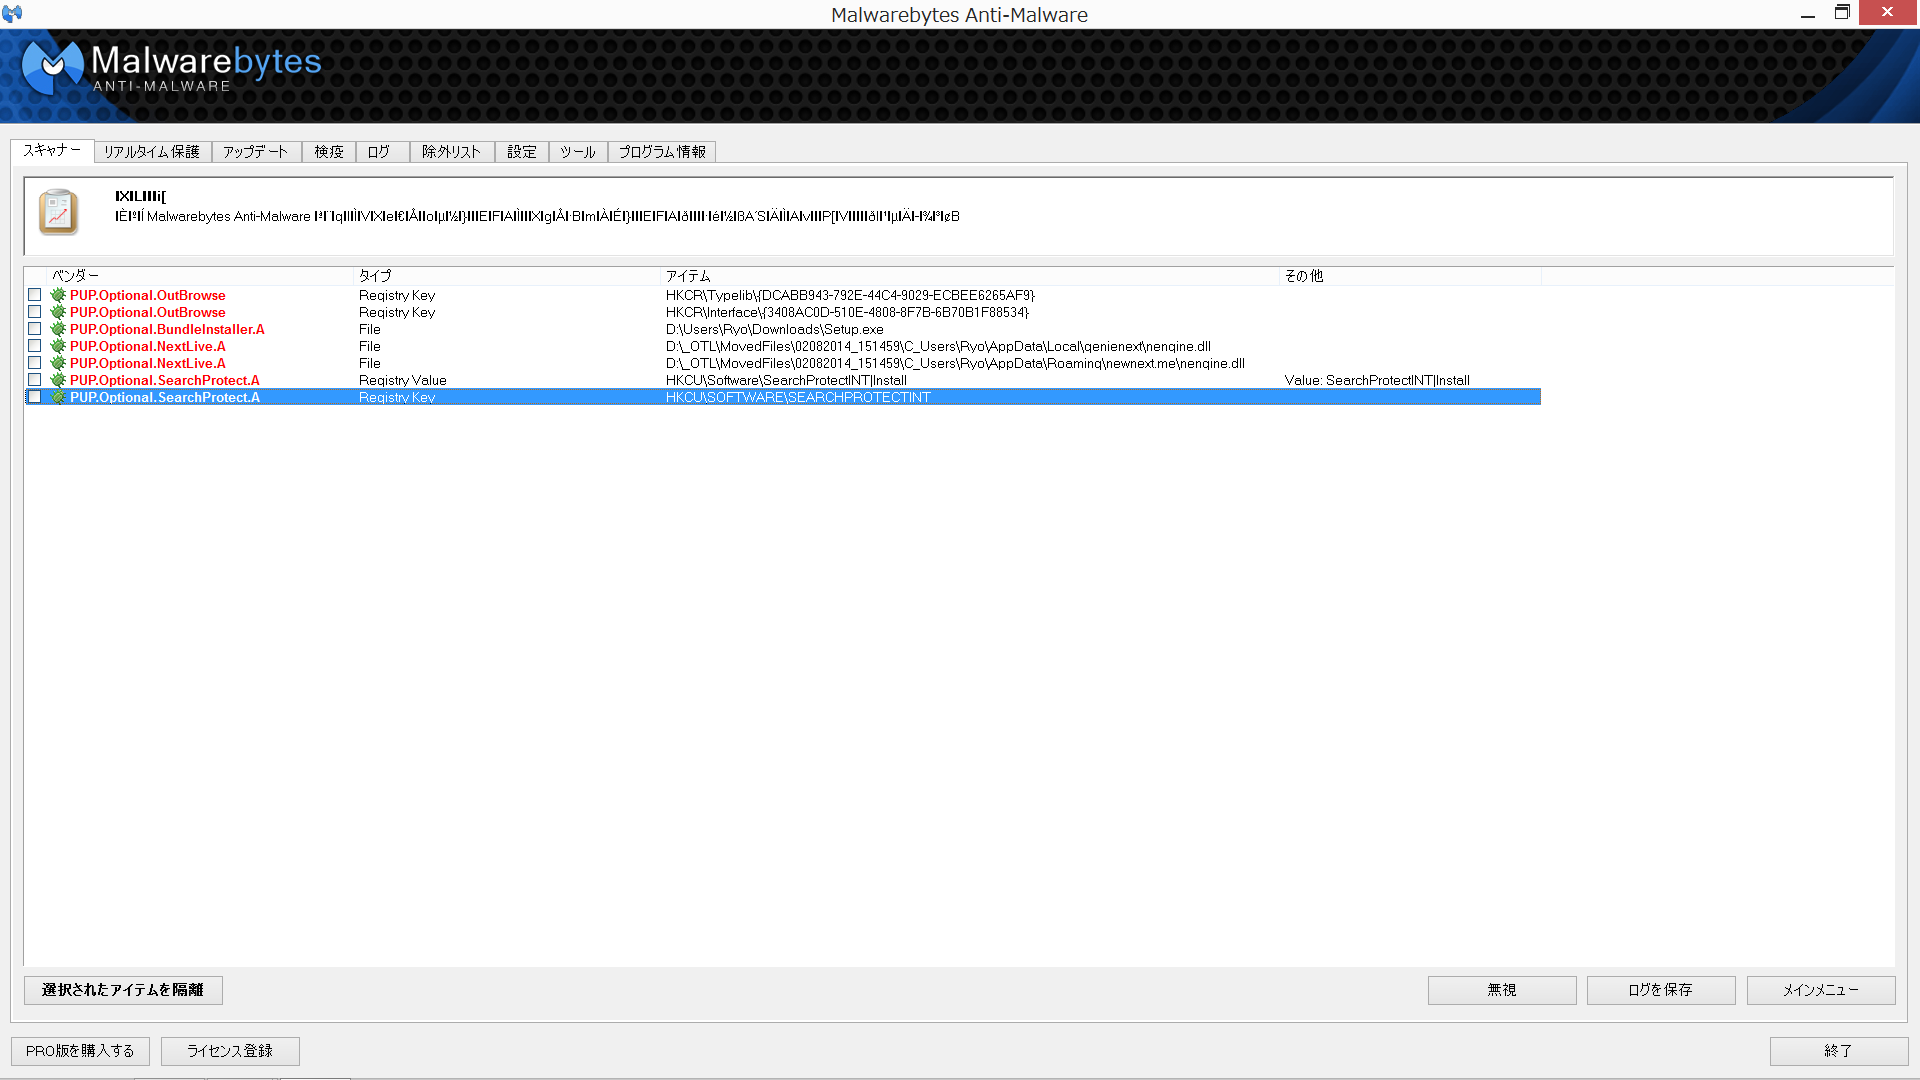Select HKCU\Software\SearchProtectINT|Install item

click(x=786, y=380)
